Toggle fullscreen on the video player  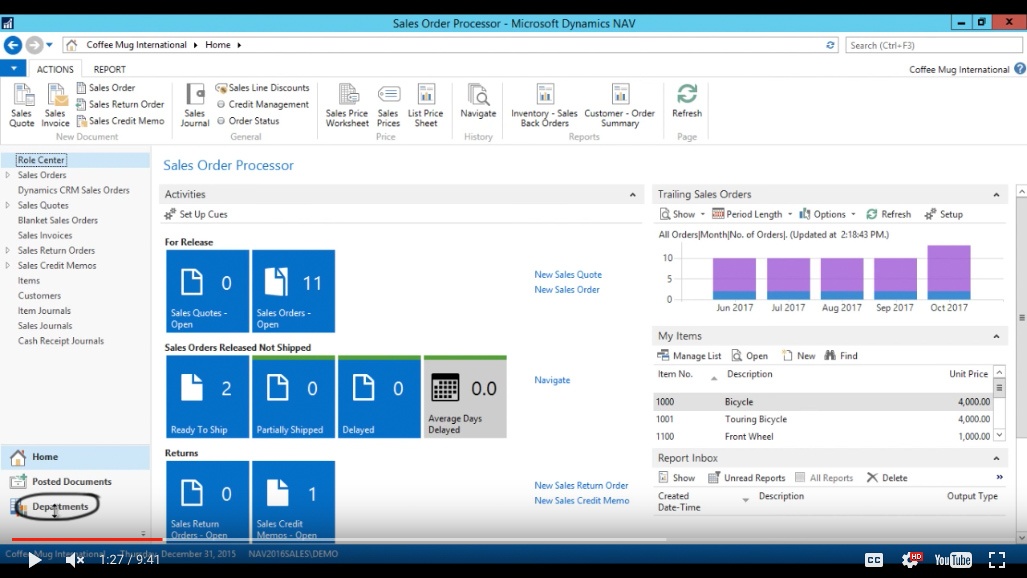pyautogui.click(x=997, y=560)
